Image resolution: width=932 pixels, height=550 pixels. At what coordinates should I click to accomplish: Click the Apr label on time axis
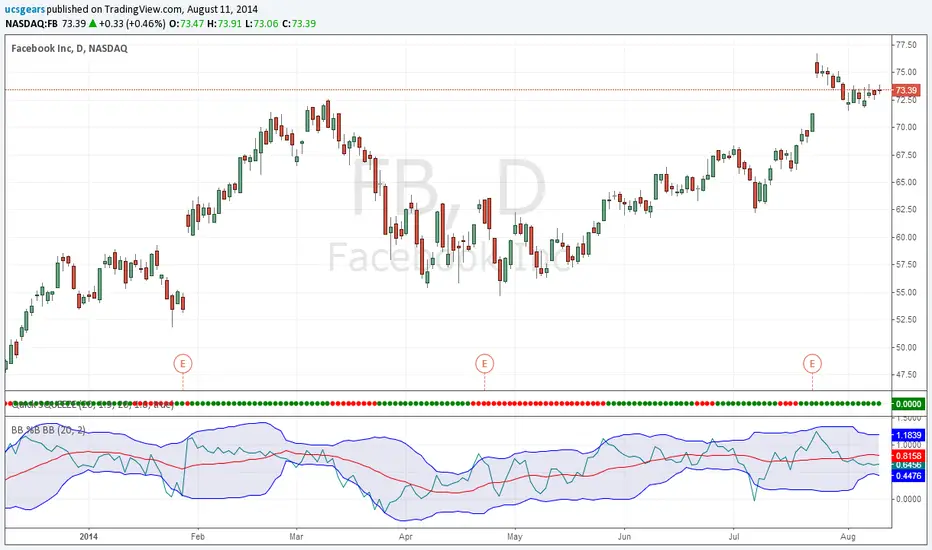tap(405, 536)
